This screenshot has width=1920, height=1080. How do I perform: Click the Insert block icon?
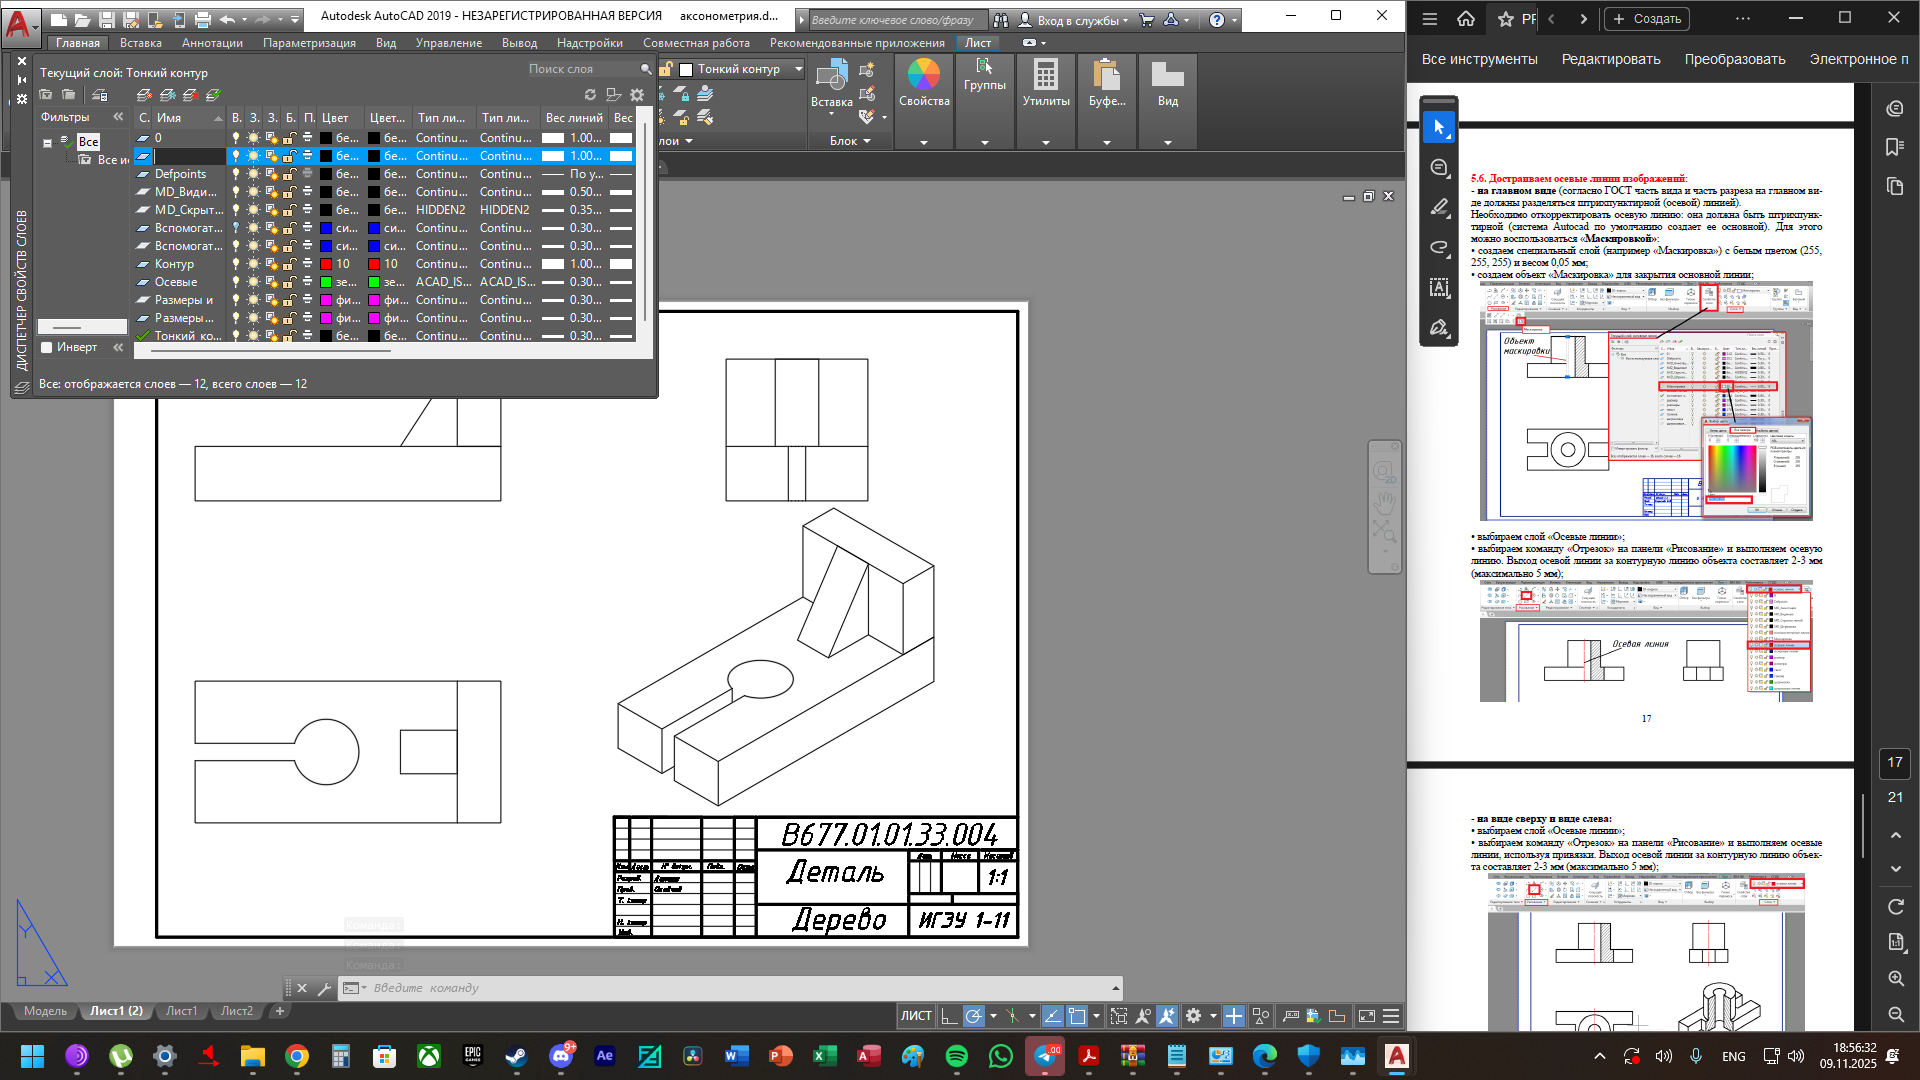point(830,76)
